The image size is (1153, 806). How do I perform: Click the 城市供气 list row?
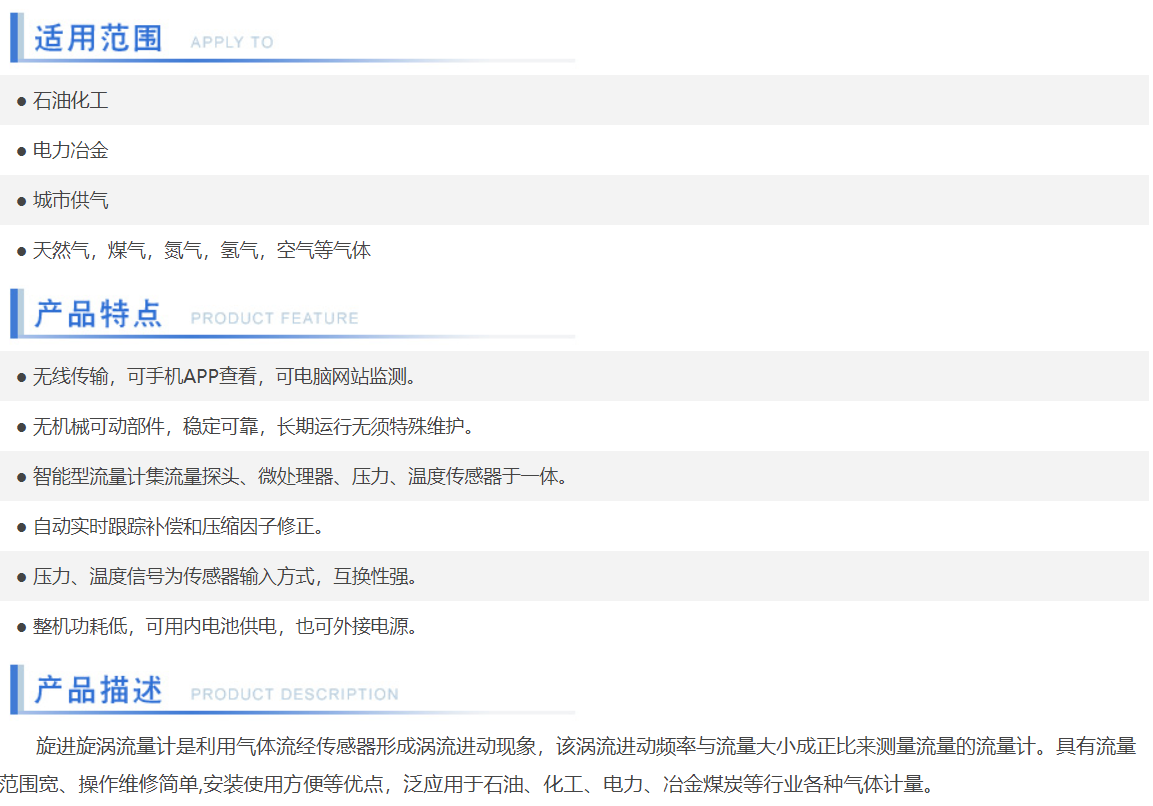(x=70, y=201)
